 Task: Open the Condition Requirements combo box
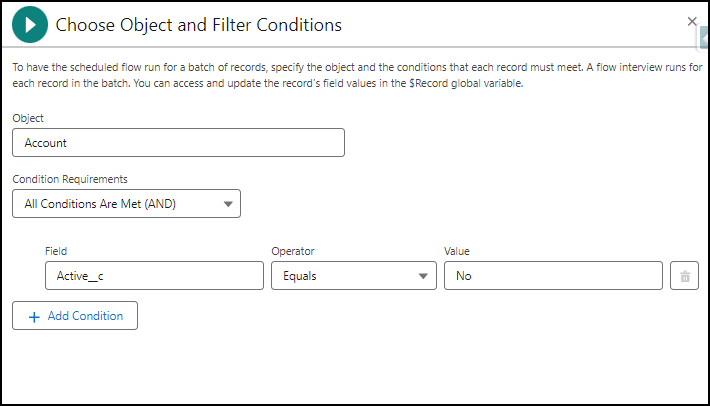[126, 204]
